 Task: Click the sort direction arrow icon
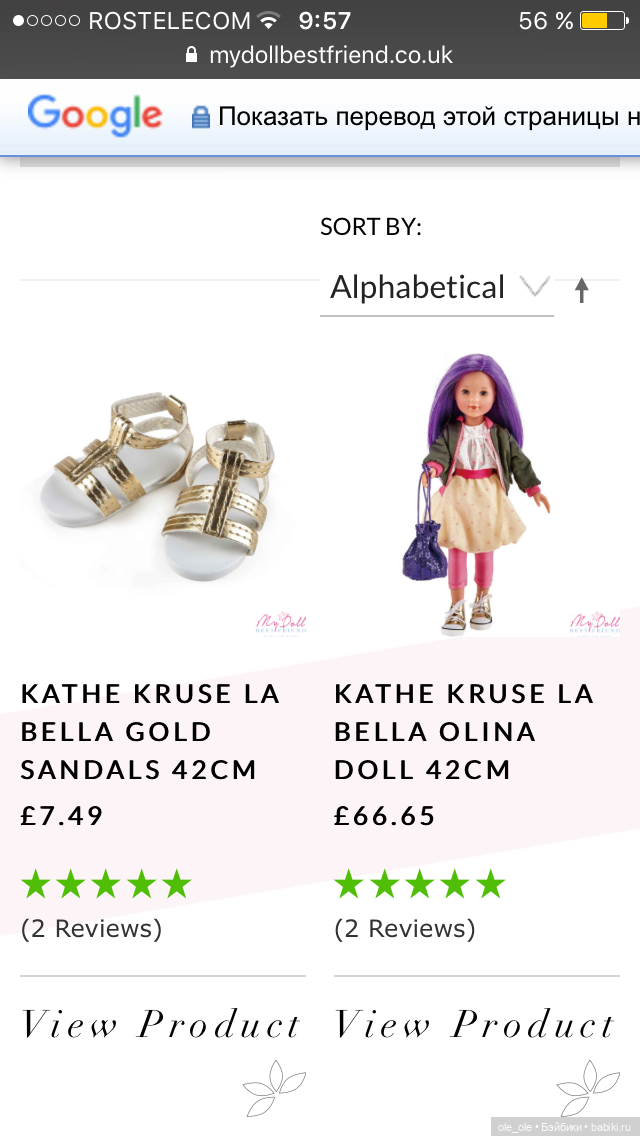(582, 290)
